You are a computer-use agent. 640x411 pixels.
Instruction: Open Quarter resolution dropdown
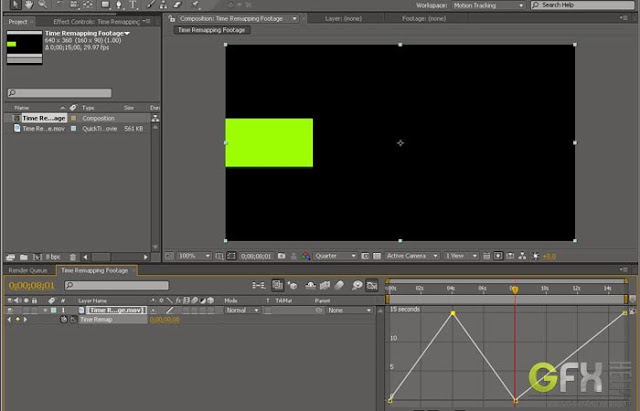click(x=335, y=256)
